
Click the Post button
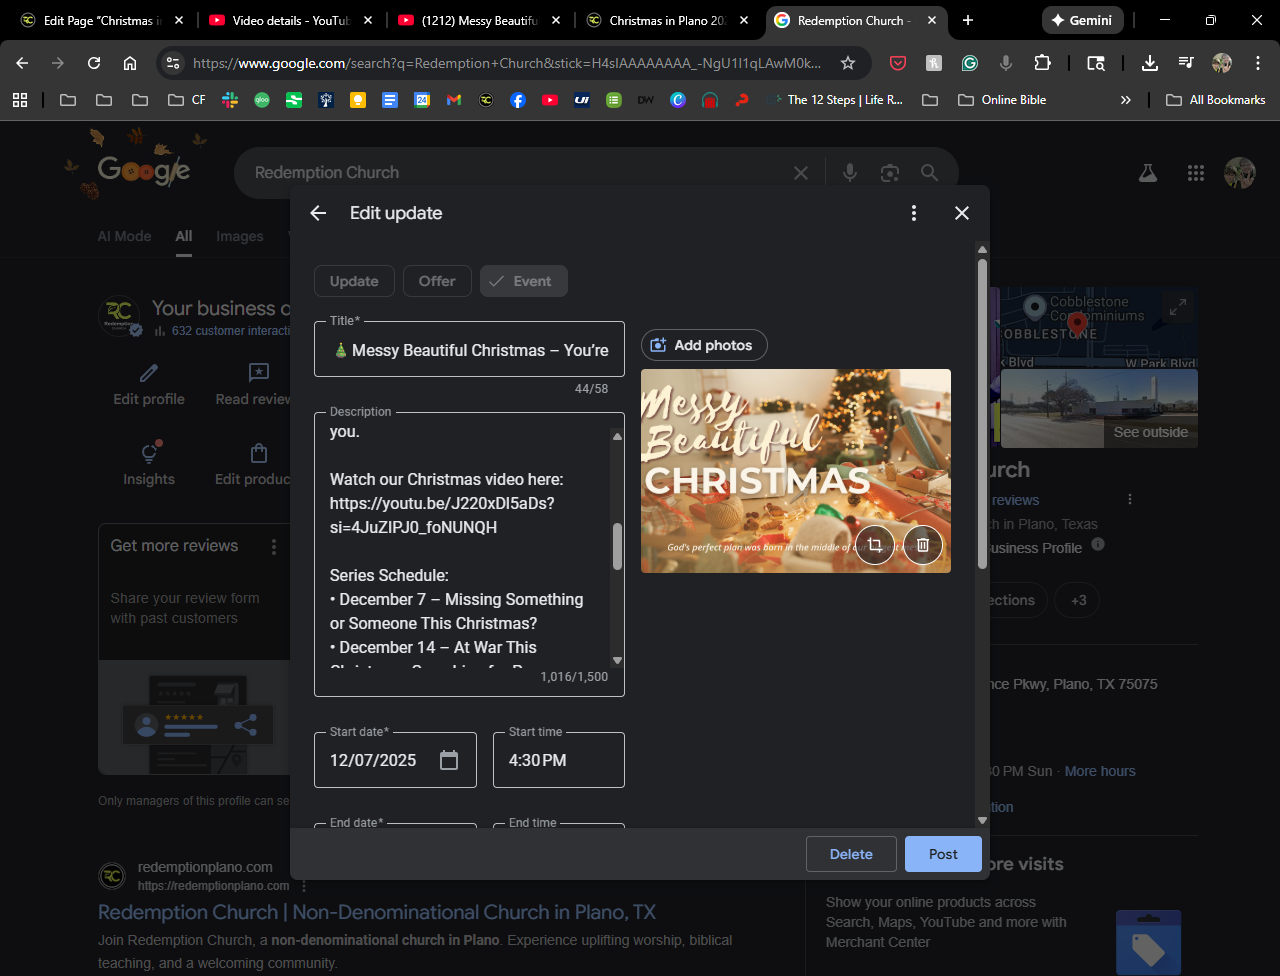tap(942, 854)
